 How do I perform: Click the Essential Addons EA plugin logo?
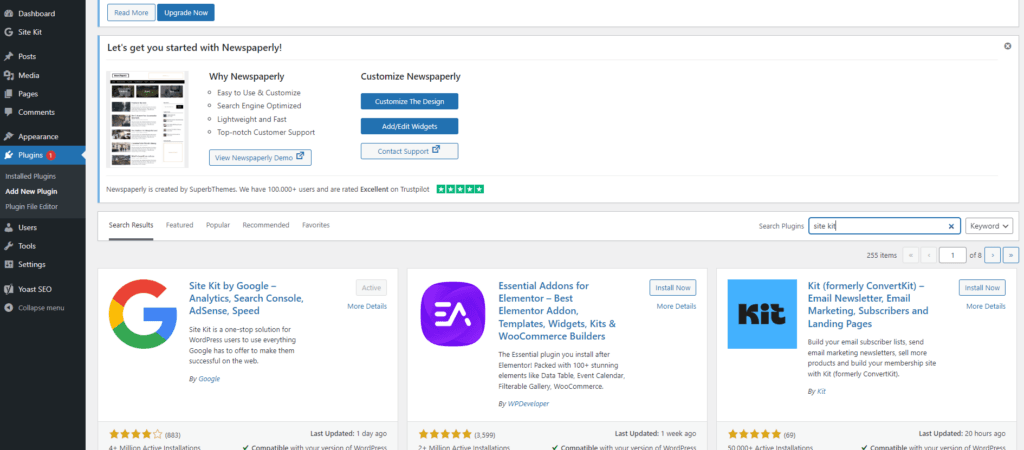tap(453, 314)
